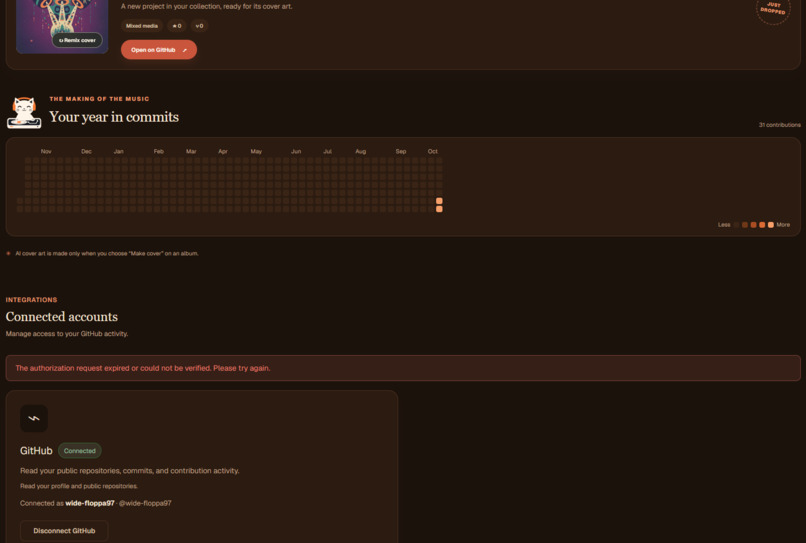The width and height of the screenshot is (806, 543).
Task: Click the upper highlighted commit cell in October
Action: pyautogui.click(x=439, y=201)
